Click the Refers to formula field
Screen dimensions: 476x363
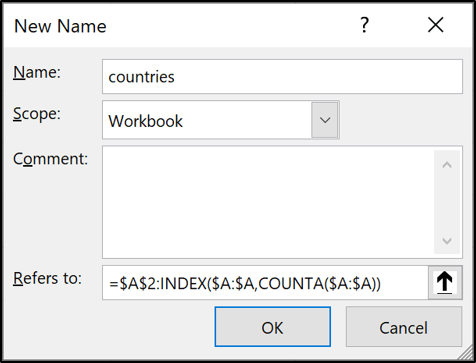point(265,283)
